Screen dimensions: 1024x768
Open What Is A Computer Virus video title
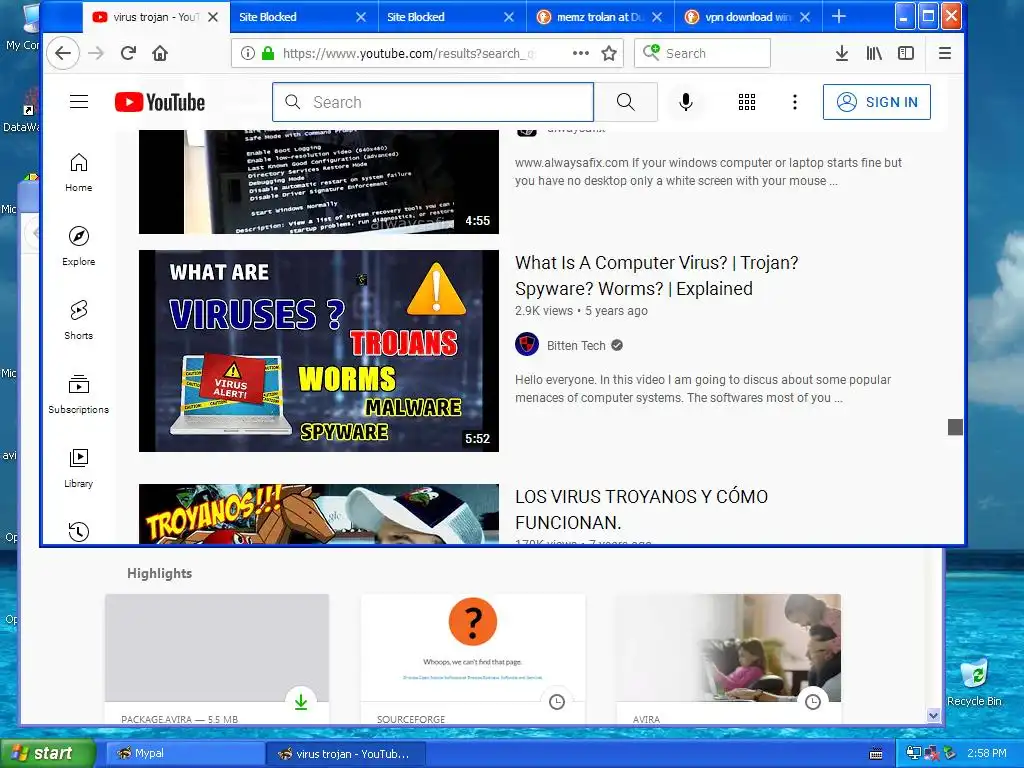pos(656,276)
